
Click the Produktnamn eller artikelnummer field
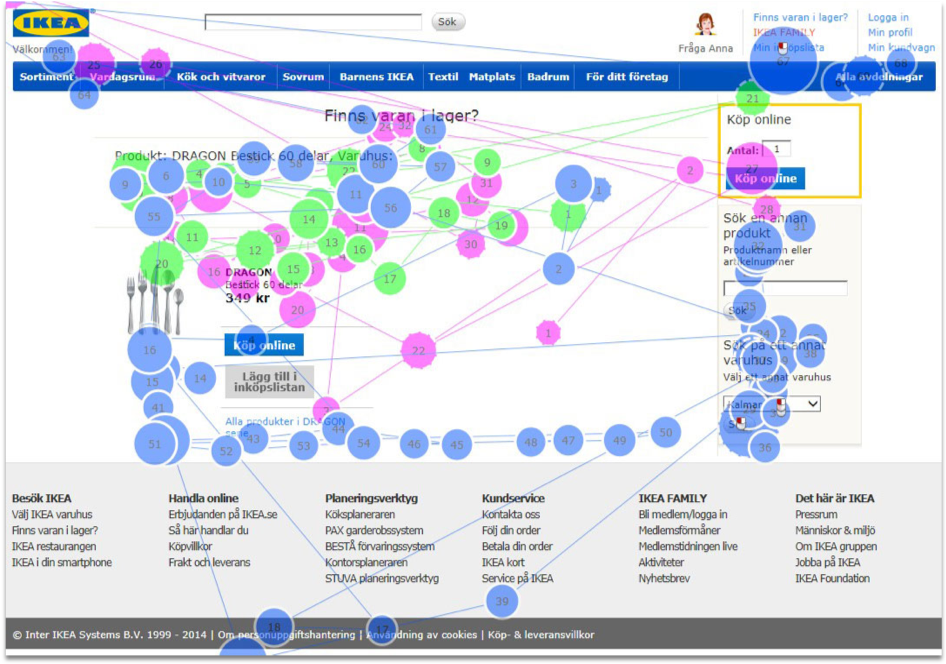(784, 287)
